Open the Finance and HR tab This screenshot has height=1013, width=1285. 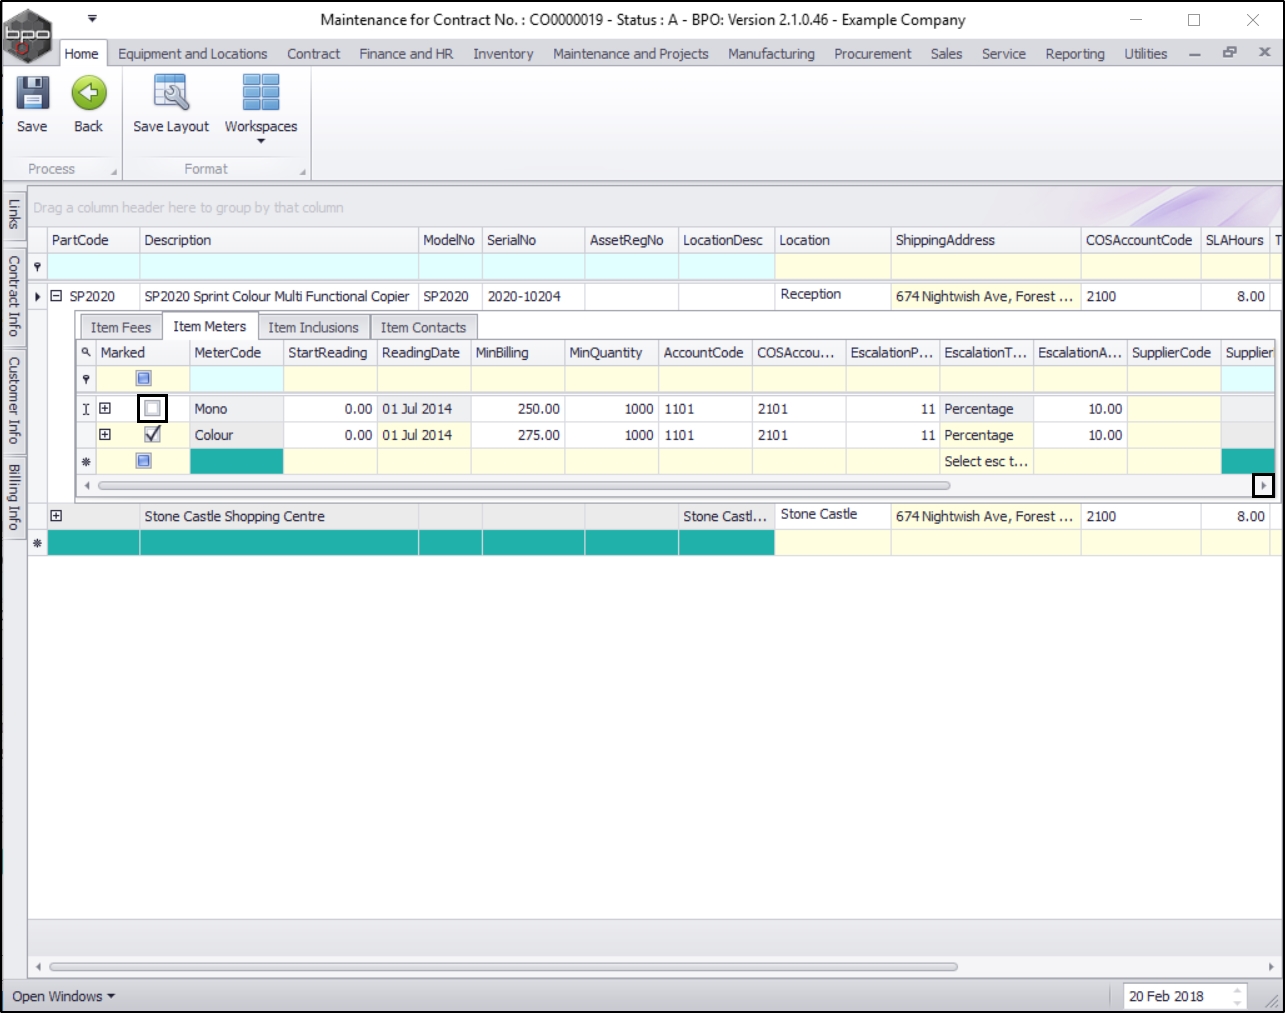(x=406, y=54)
